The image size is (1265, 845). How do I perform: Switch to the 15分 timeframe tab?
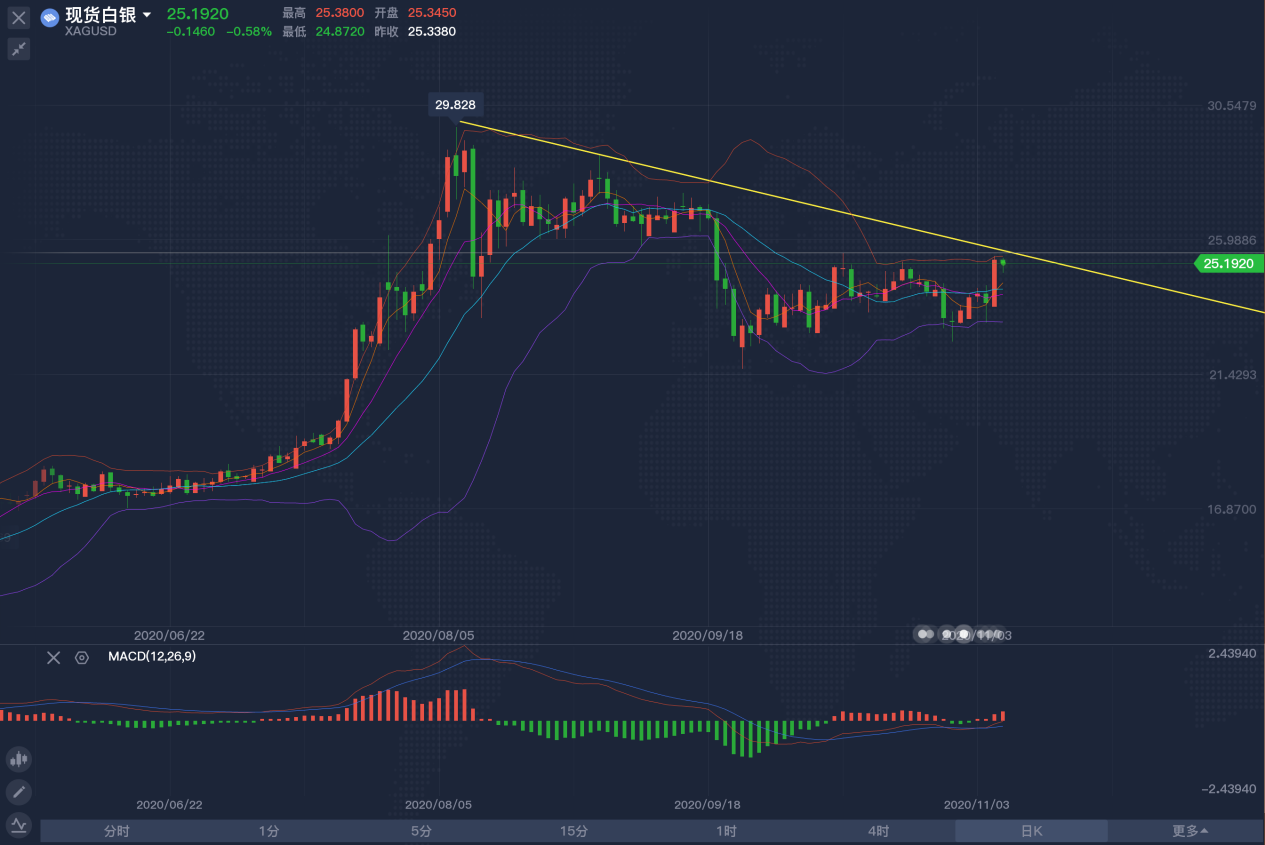coord(574,831)
